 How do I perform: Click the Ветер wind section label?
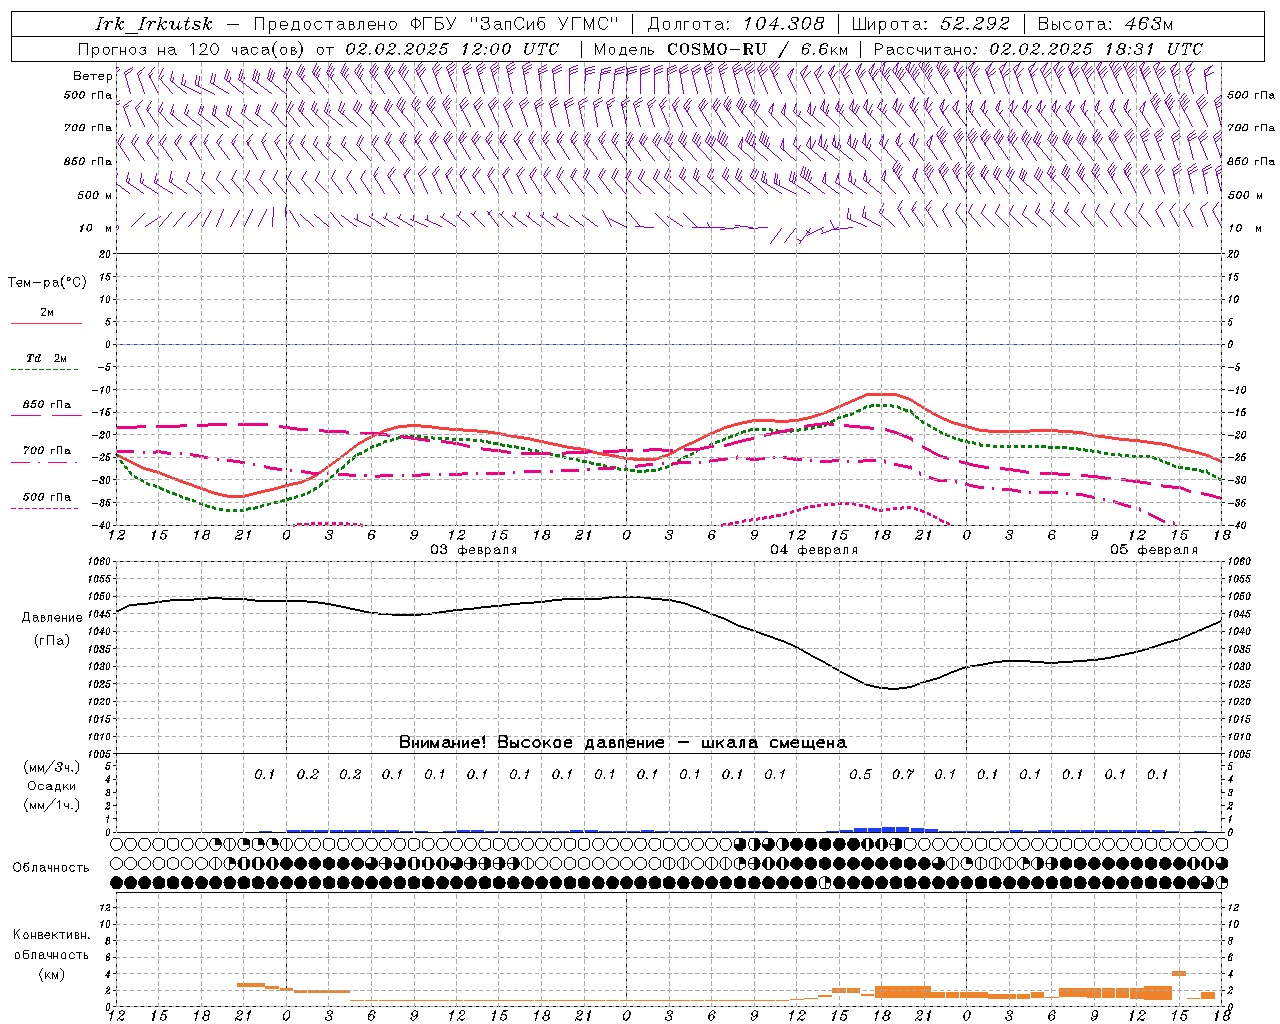(x=93, y=76)
